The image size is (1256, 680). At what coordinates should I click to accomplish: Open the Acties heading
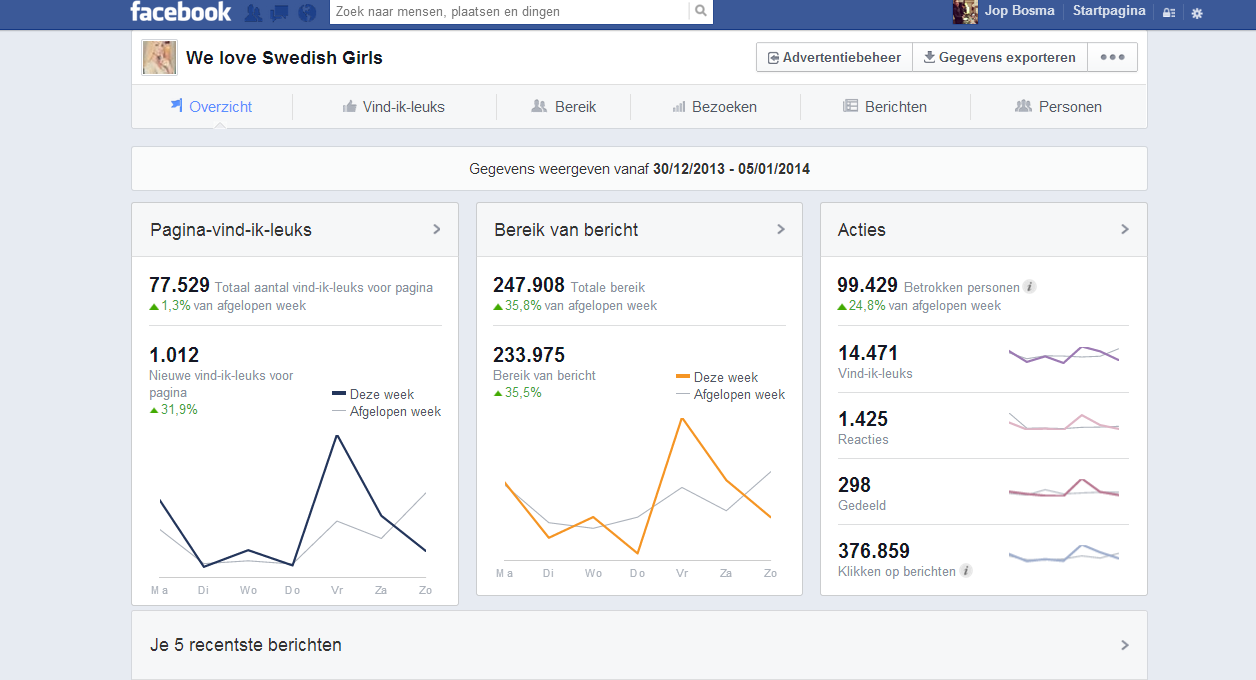click(x=862, y=230)
